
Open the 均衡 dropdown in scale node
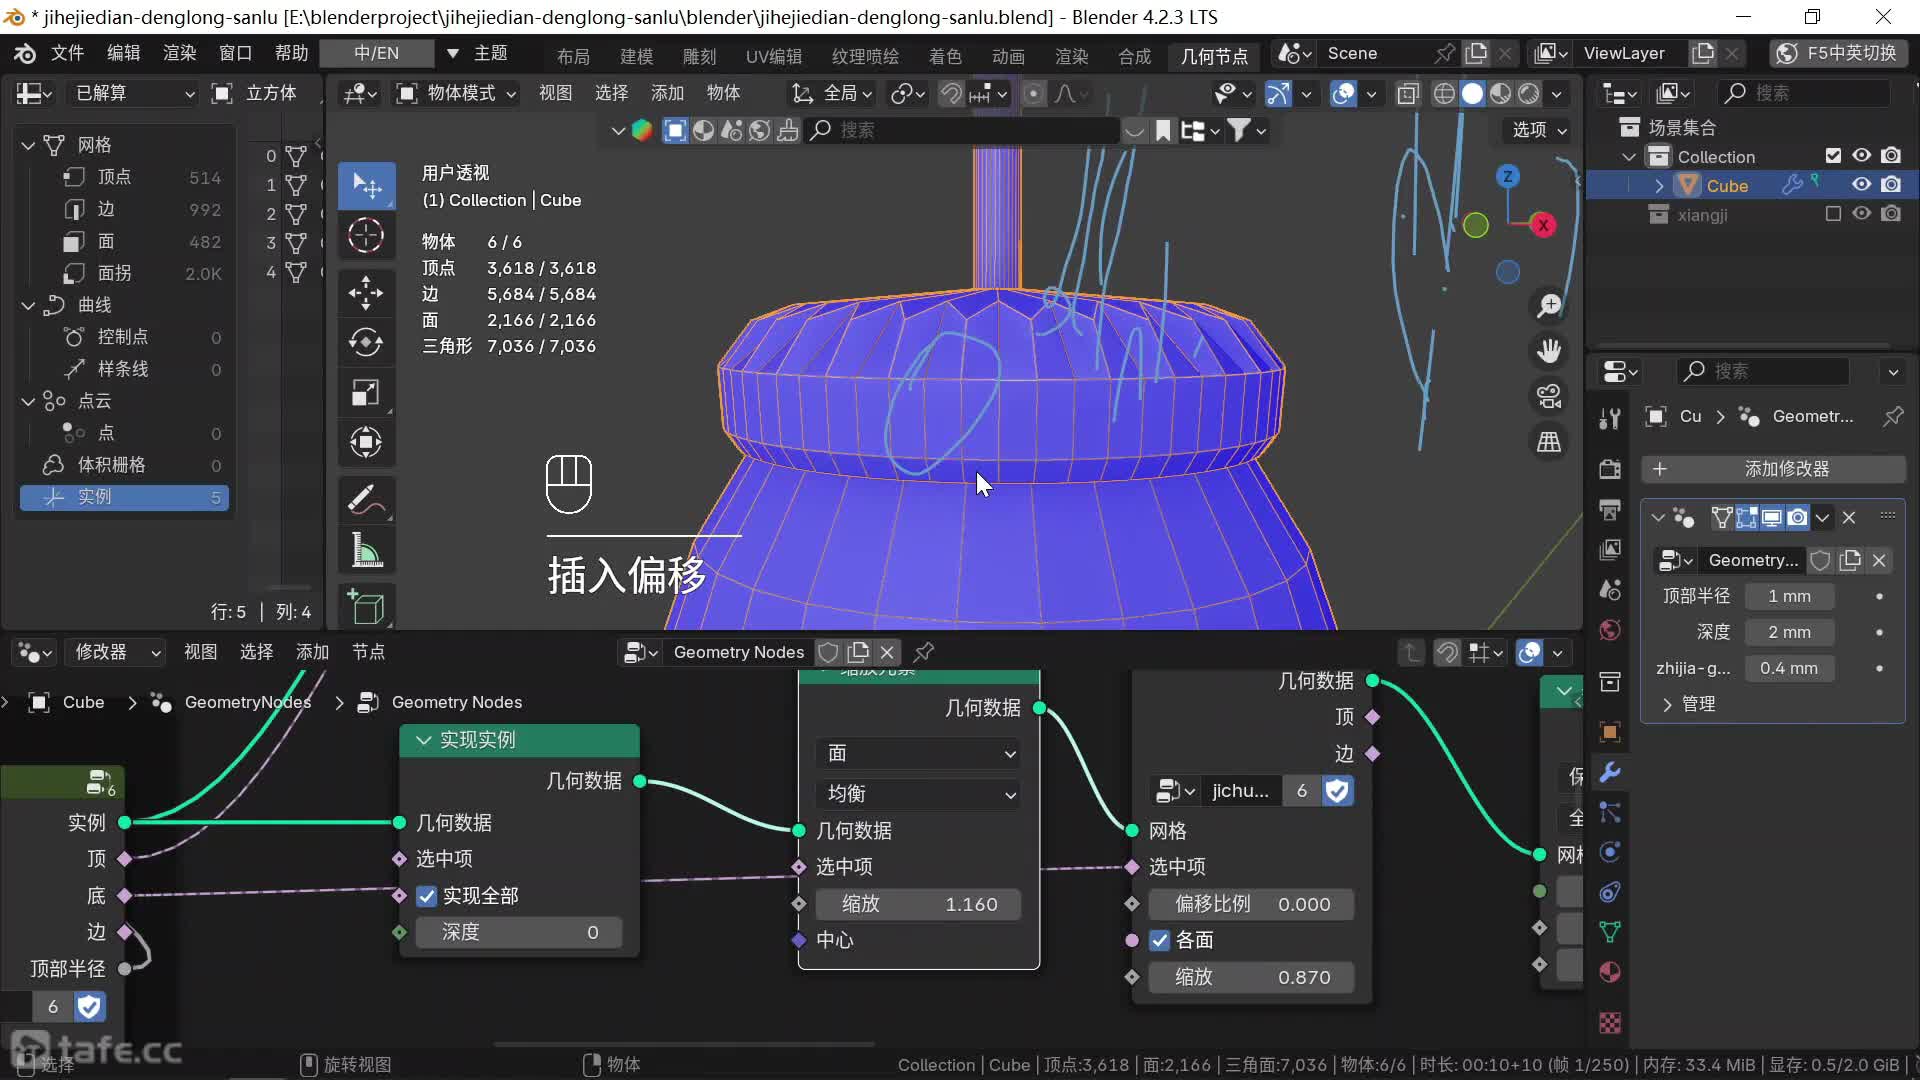click(918, 794)
